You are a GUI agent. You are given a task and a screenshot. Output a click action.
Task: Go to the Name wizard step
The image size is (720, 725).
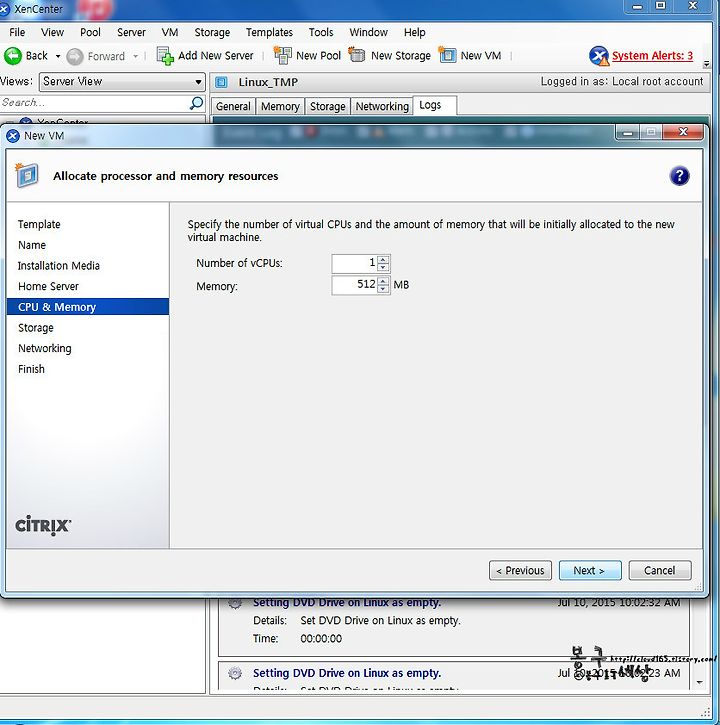click(x=32, y=245)
